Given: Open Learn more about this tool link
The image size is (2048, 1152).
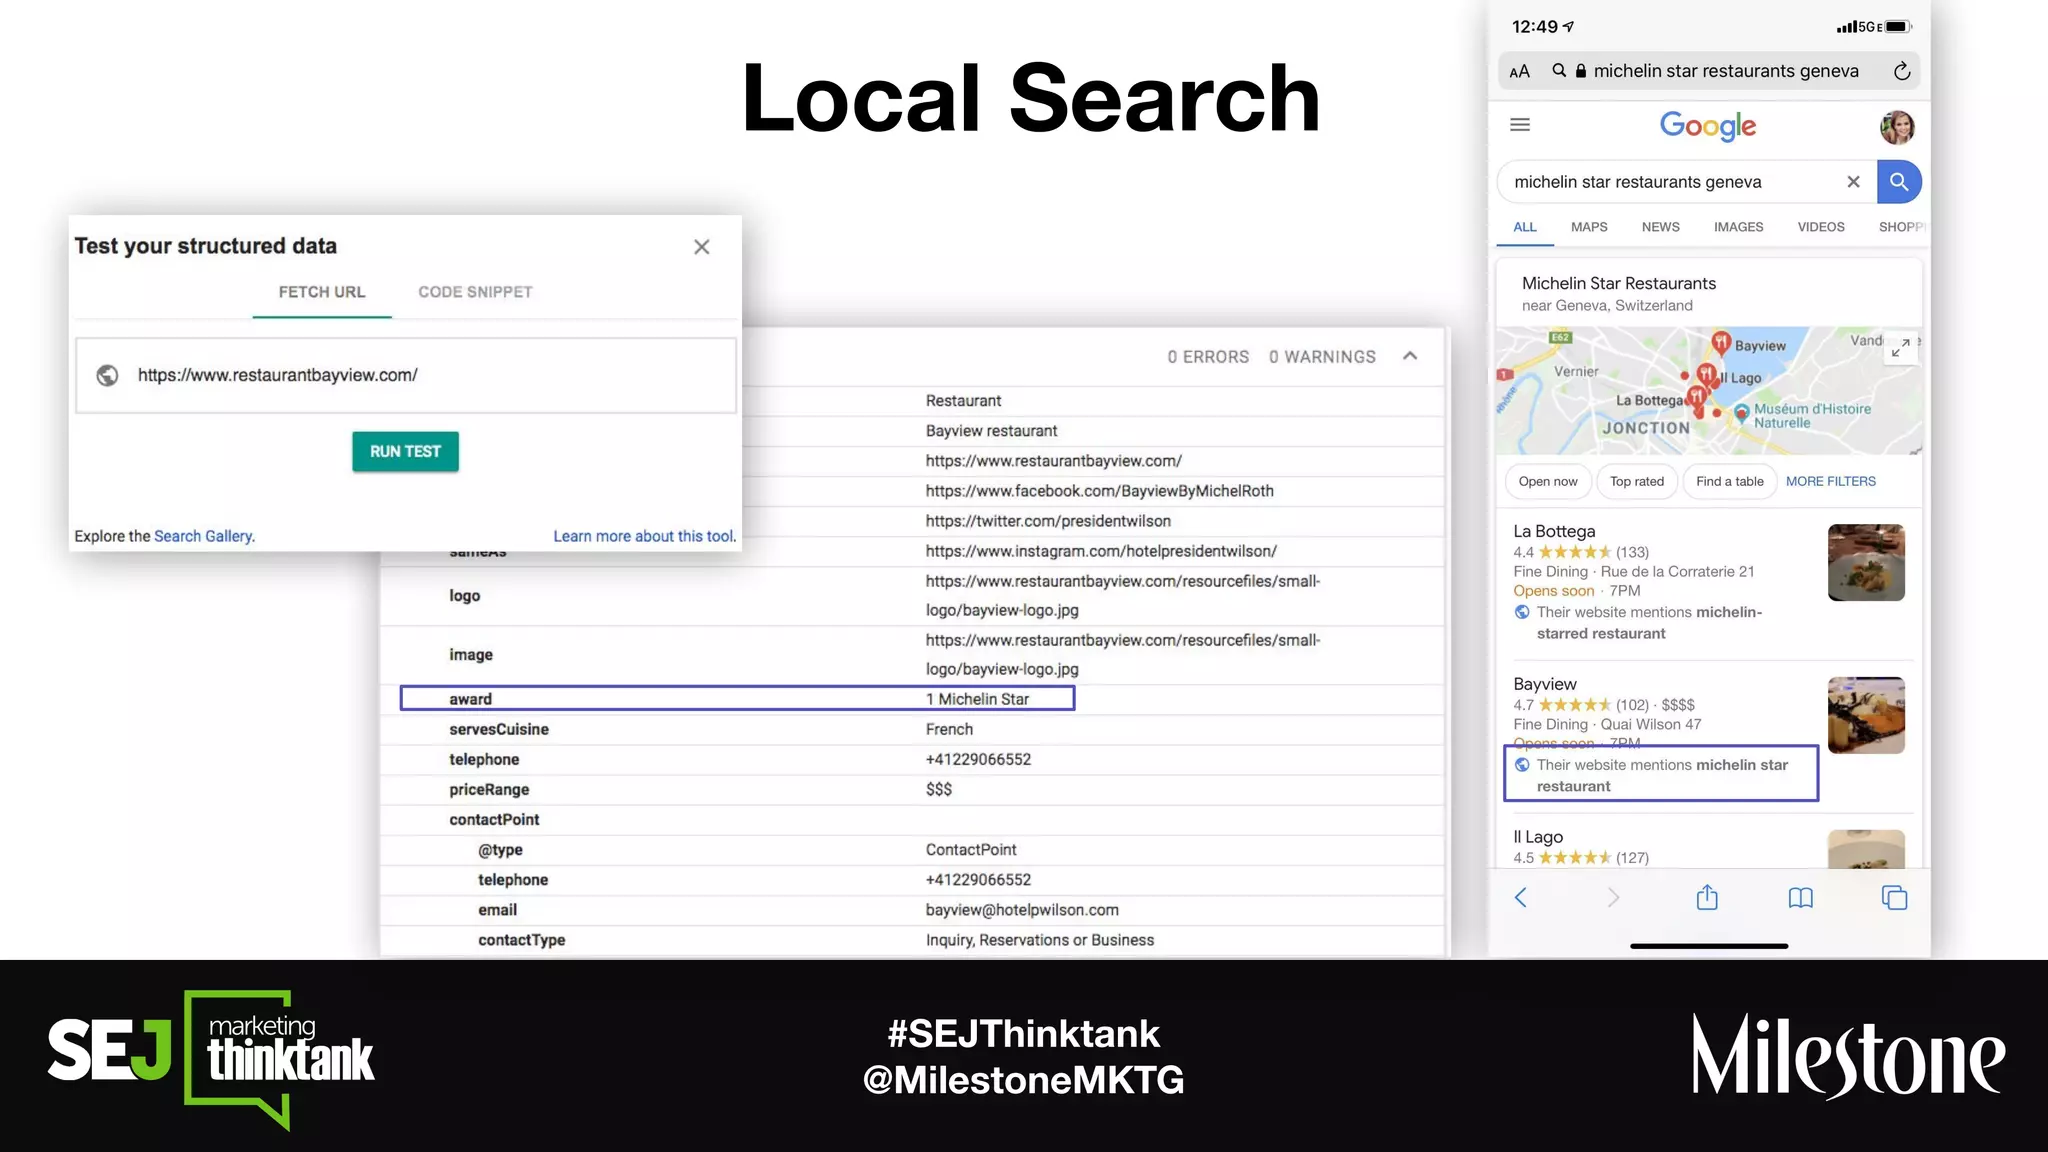Looking at the screenshot, I should 644,536.
